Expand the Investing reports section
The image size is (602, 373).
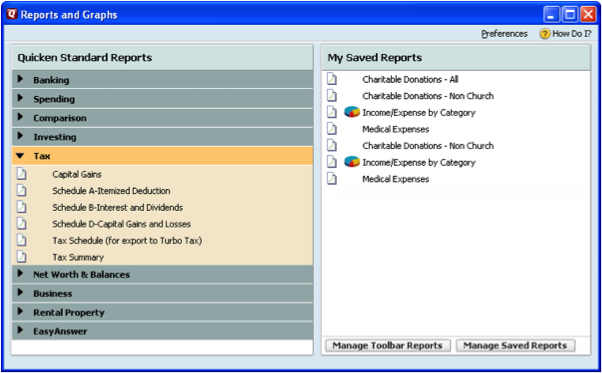click(x=21, y=136)
